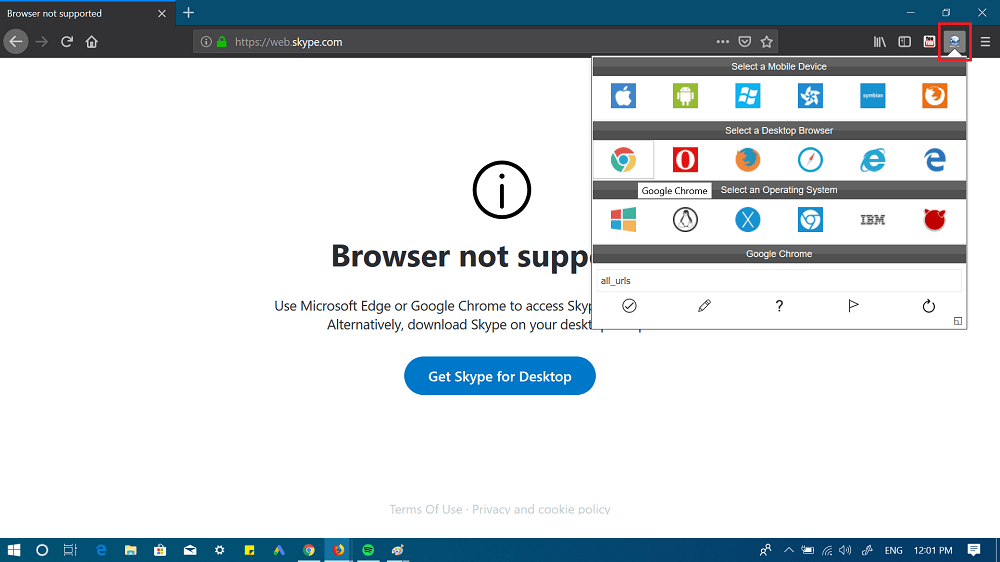Expand the popup using corner icon
The width and height of the screenshot is (1000, 562).
(x=958, y=321)
